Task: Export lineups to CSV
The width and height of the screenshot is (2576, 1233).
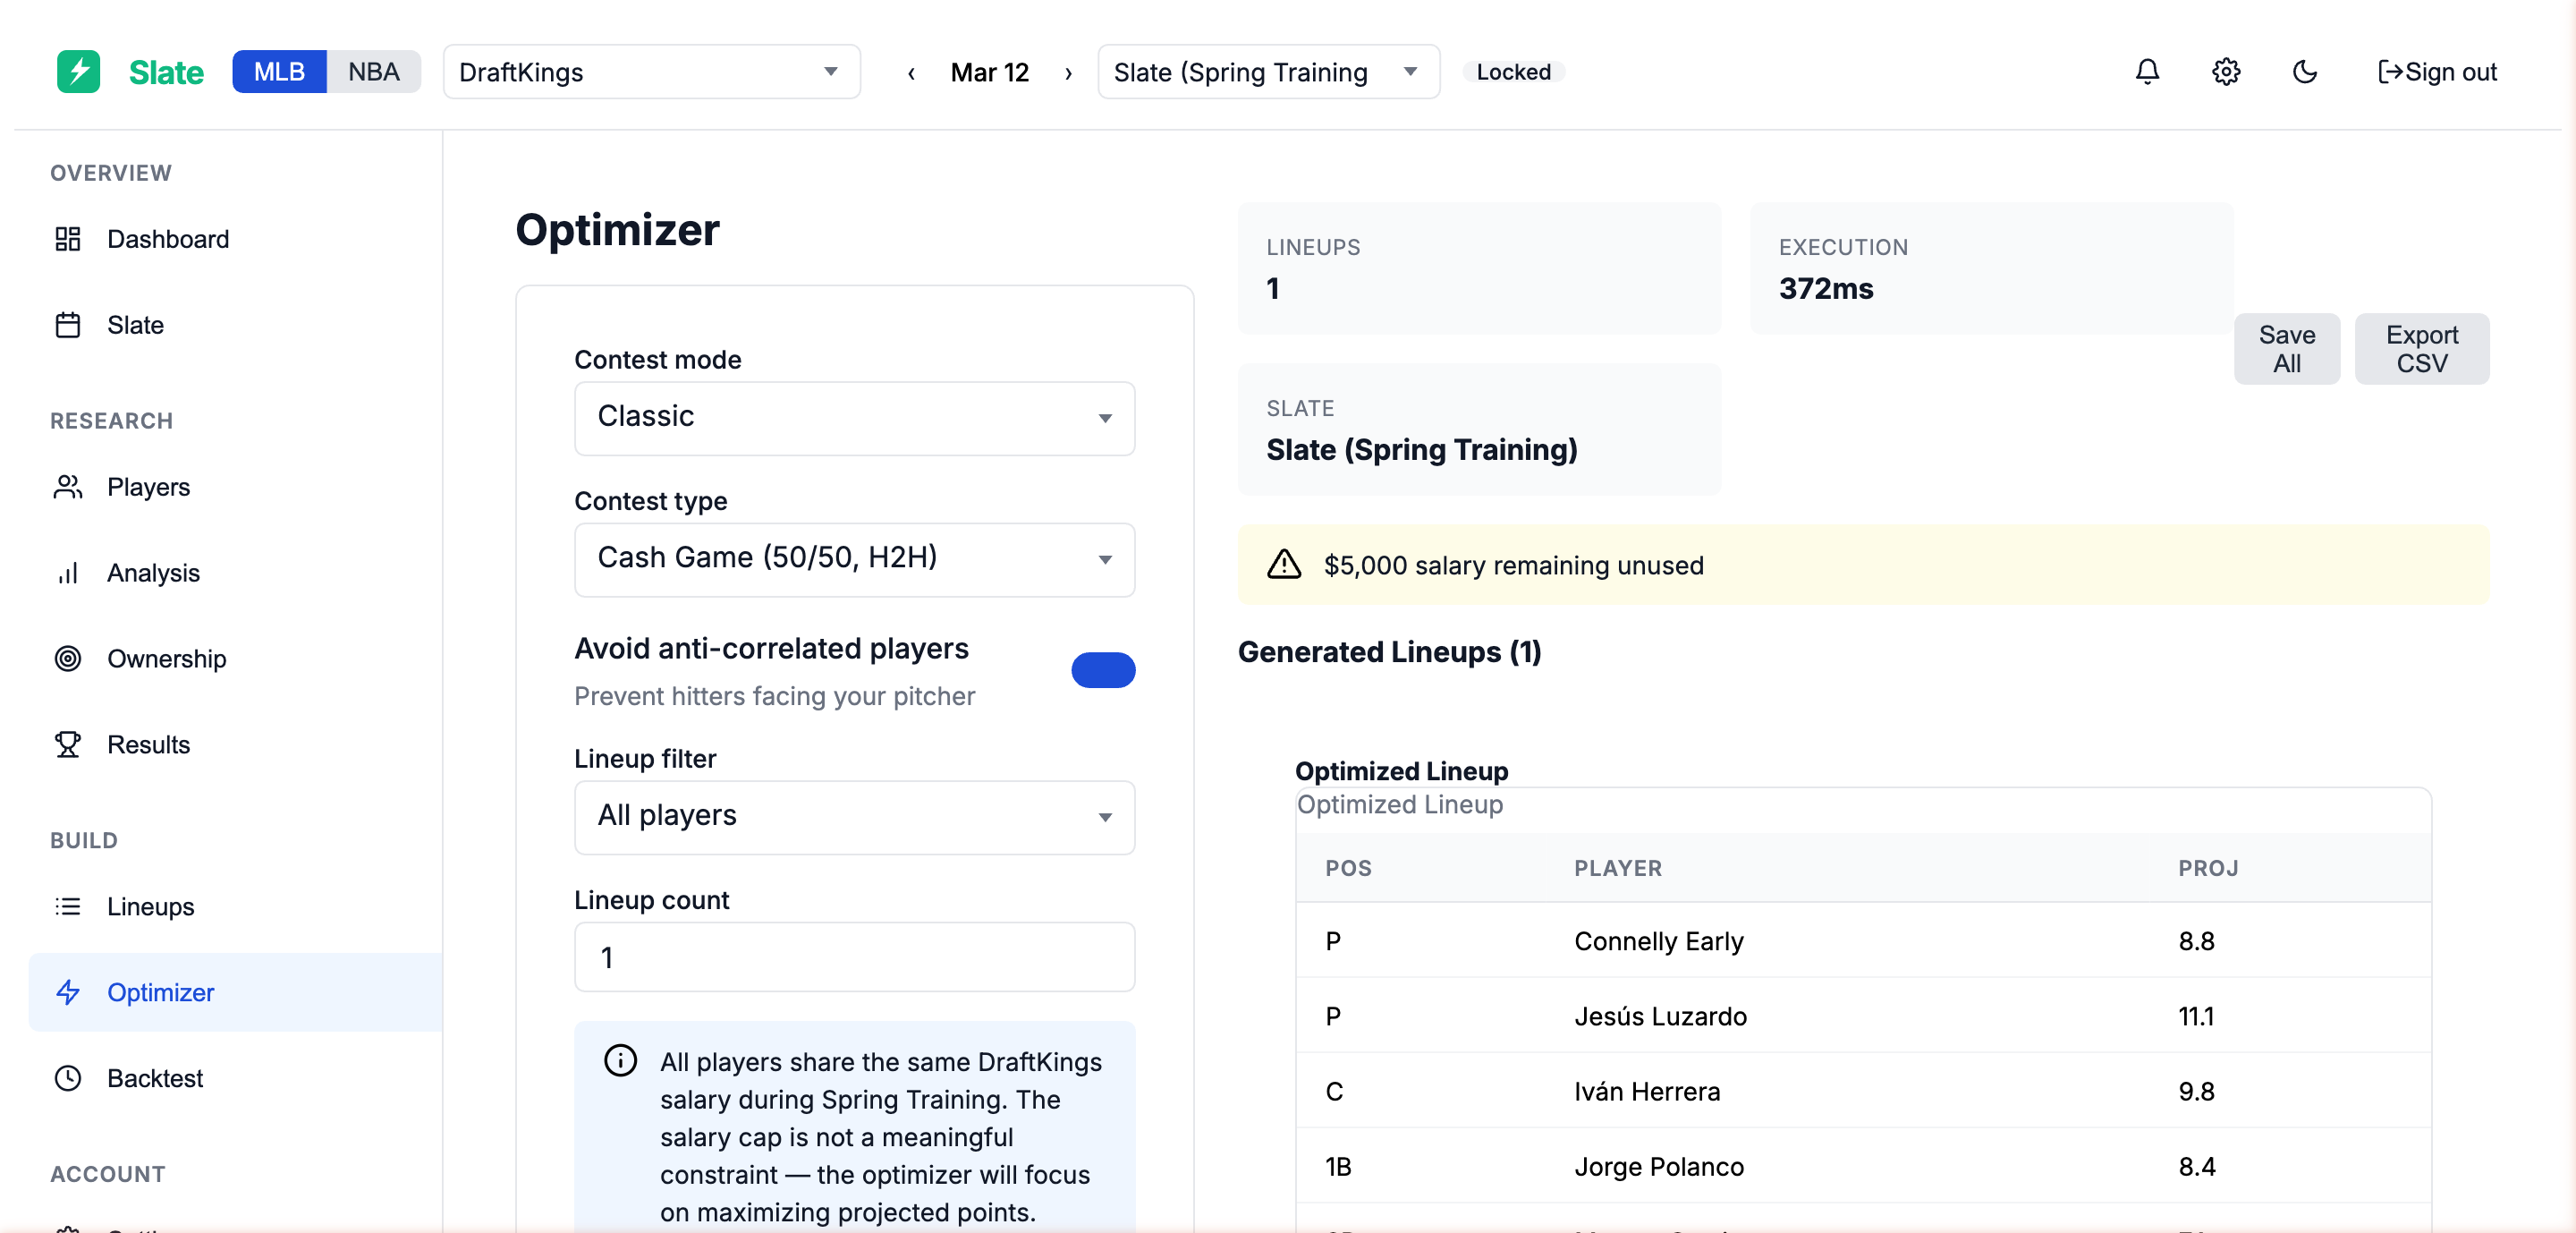Action: pyautogui.click(x=2422, y=348)
